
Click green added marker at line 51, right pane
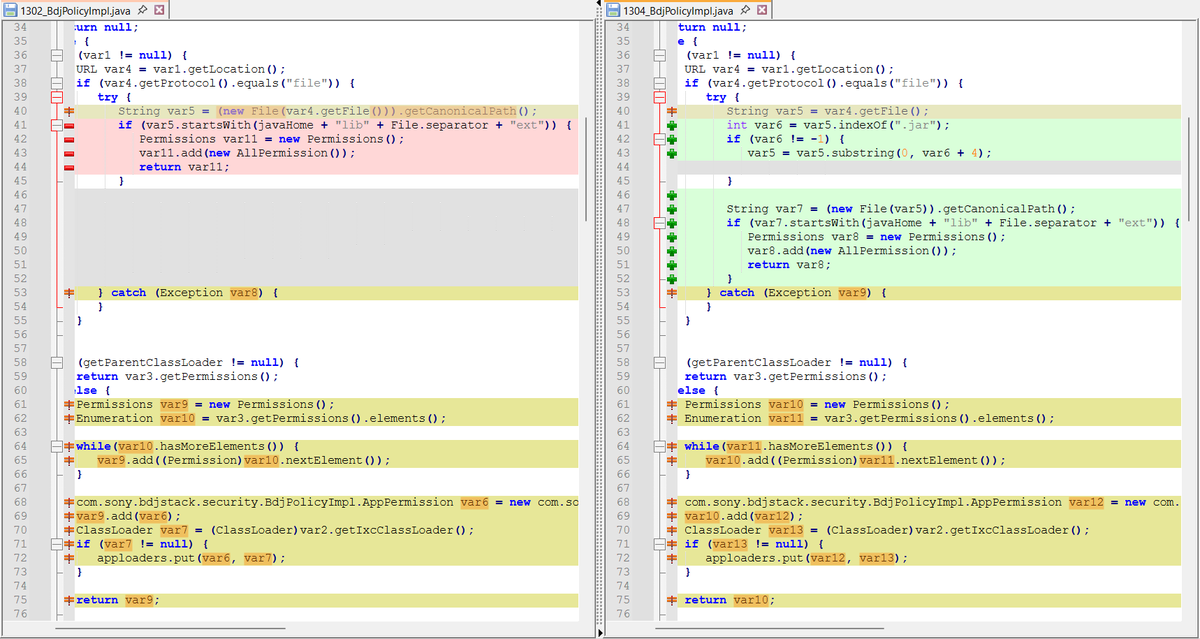(x=673, y=265)
